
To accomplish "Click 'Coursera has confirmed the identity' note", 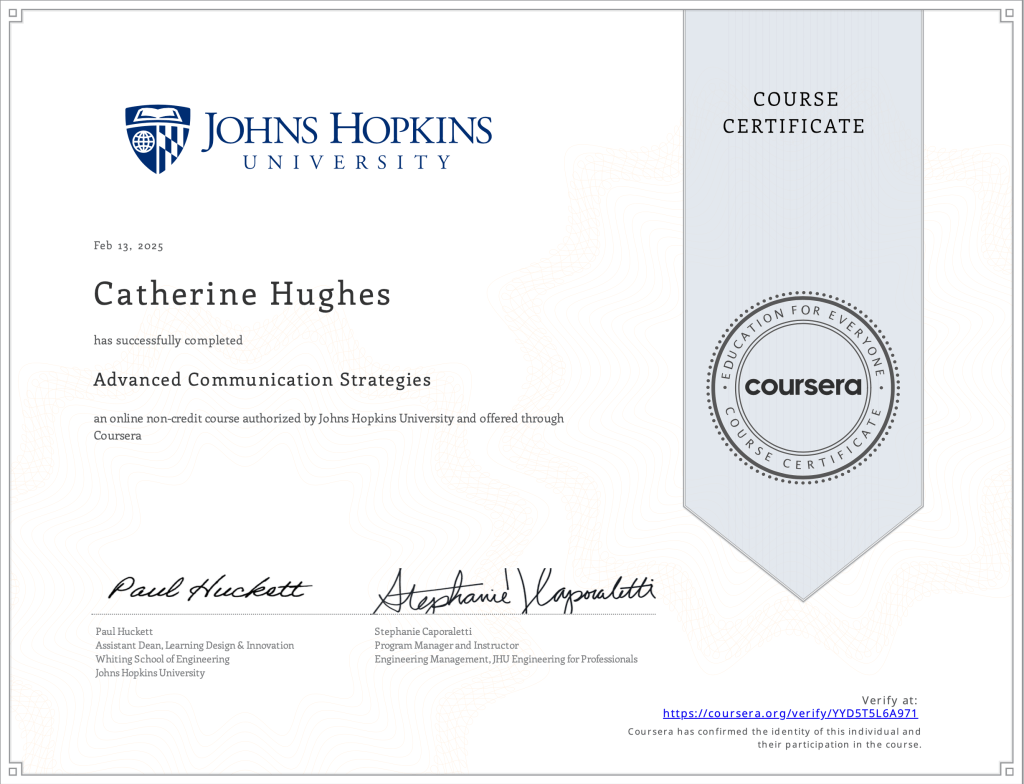I will coord(775,738).
